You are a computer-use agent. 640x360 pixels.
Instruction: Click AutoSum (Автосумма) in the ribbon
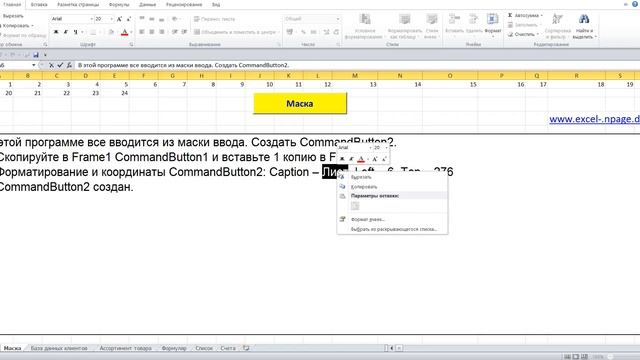click(524, 16)
